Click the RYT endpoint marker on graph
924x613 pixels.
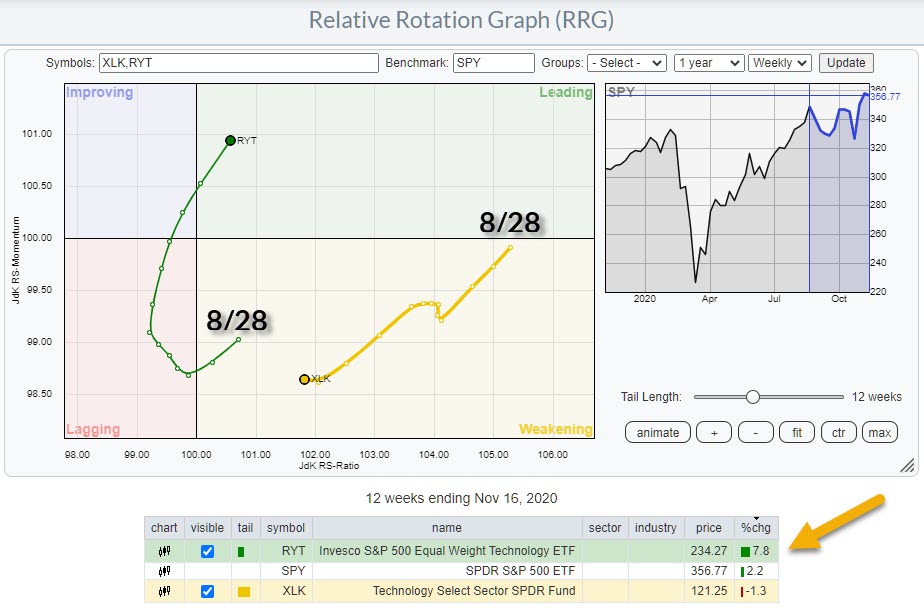[230, 140]
